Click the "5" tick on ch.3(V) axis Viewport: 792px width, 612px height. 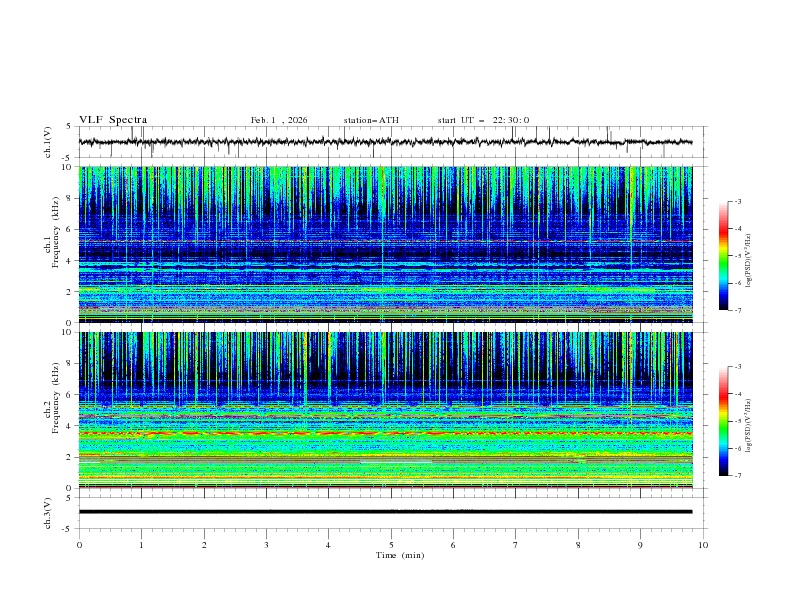pyautogui.click(x=69, y=497)
